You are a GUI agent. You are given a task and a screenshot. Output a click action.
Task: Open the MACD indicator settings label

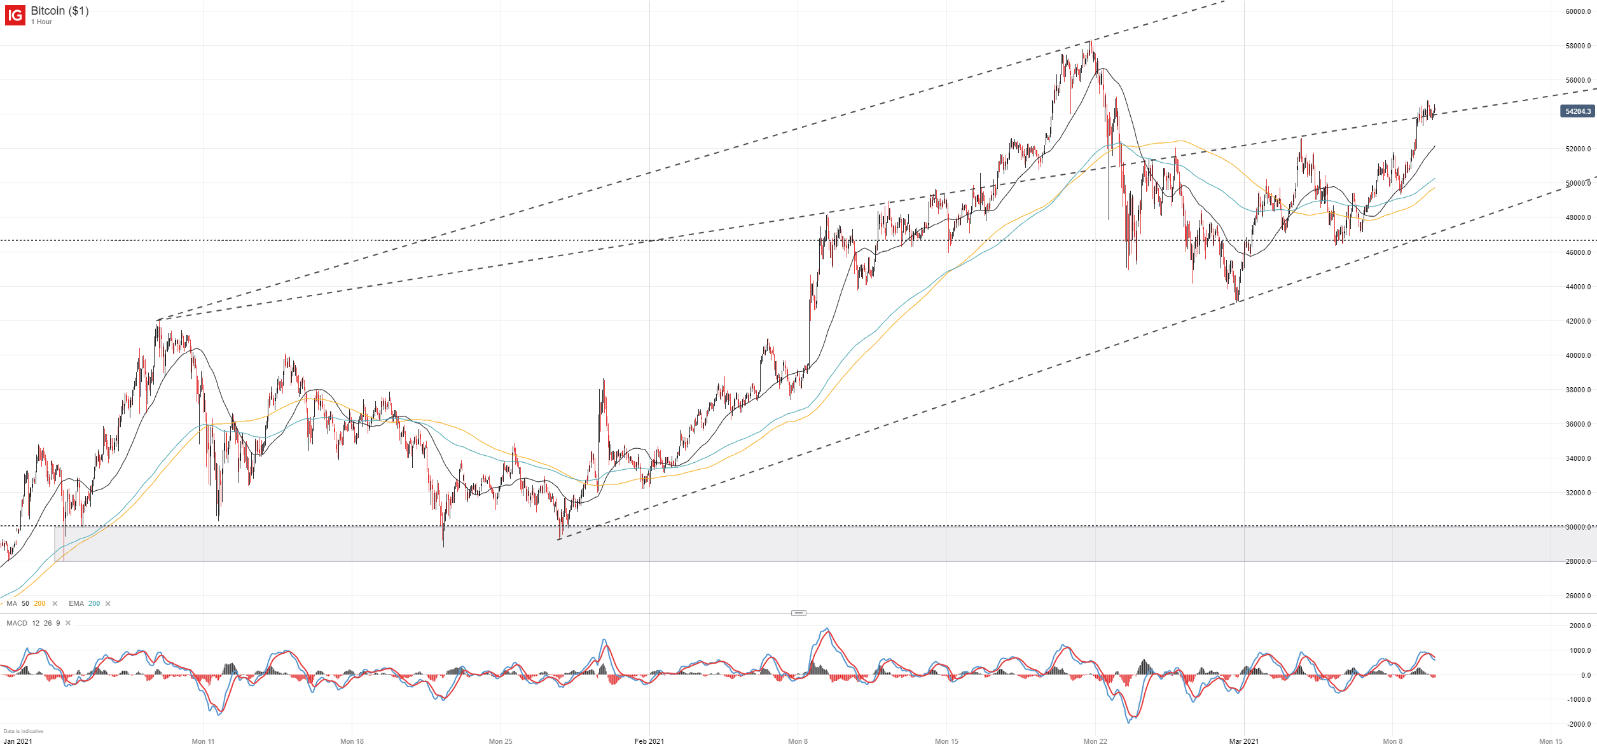click(17, 623)
